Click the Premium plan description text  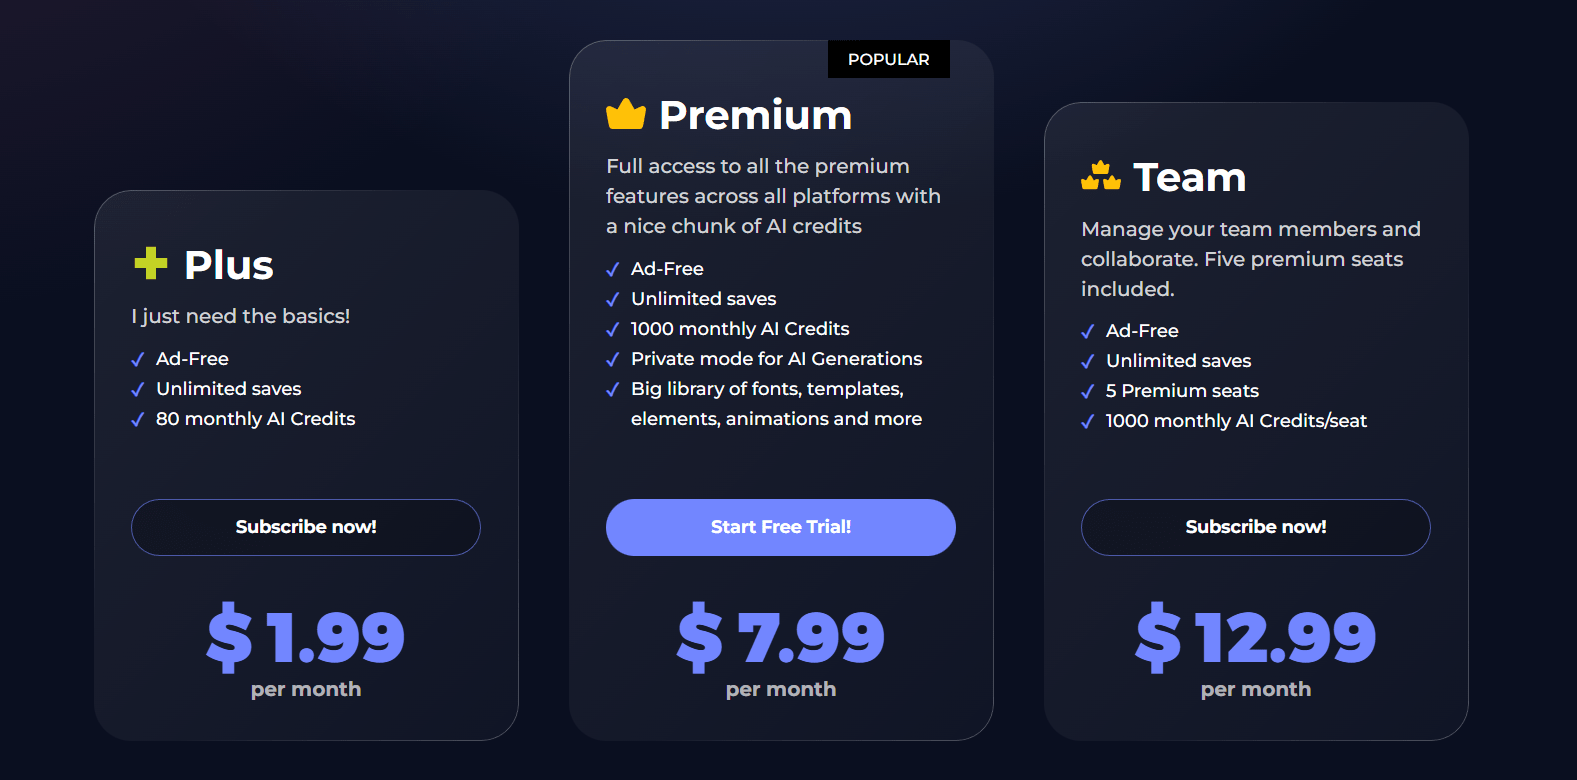tap(773, 196)
